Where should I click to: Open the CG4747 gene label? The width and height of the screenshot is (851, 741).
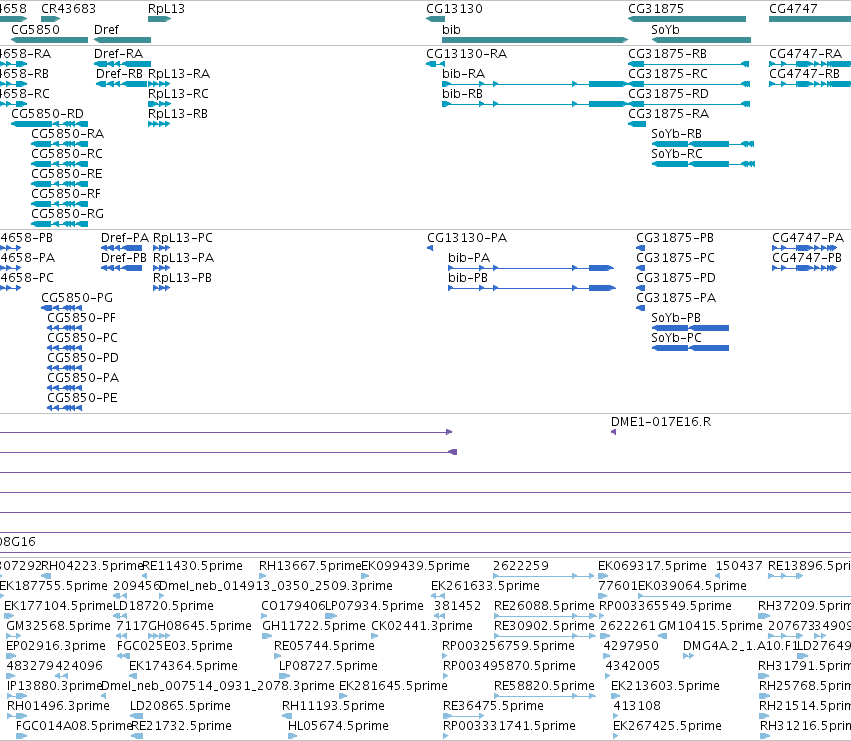click(x=793, y=9)
